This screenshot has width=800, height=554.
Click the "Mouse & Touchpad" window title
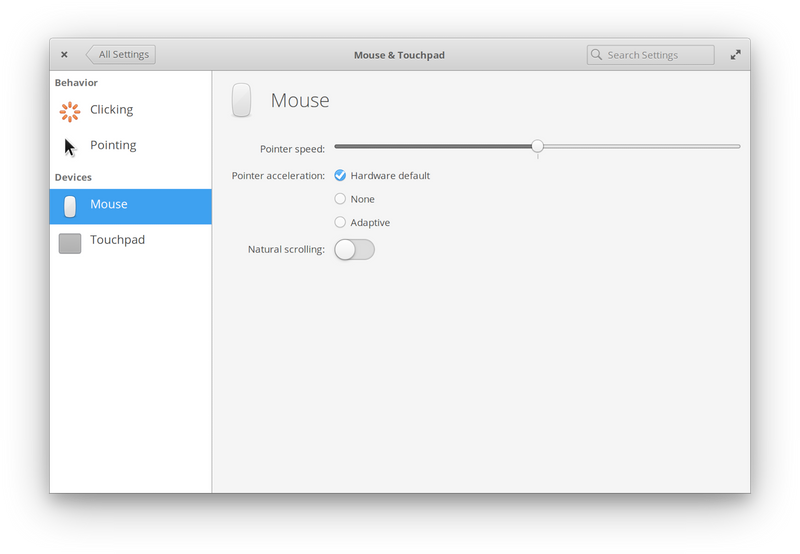(399, 55)
